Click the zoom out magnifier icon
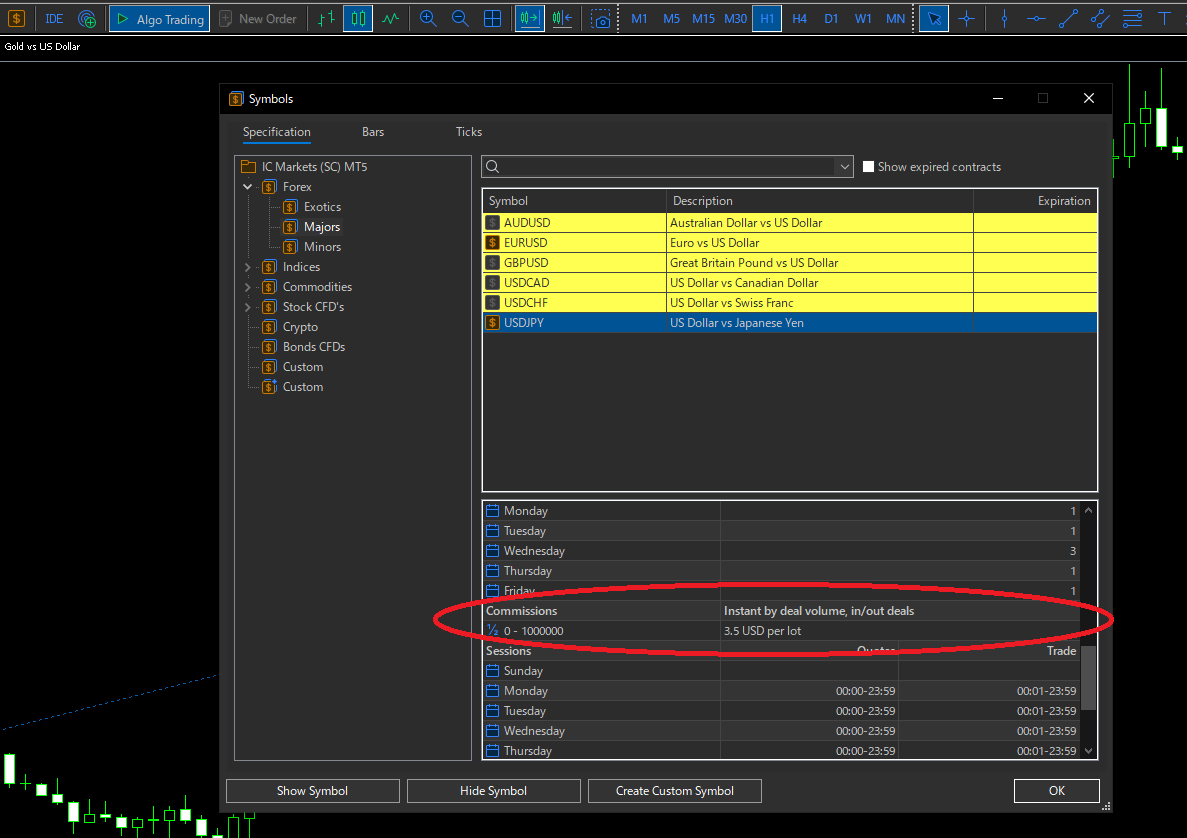The width and height of the screenshot is (1187, 838). (460, 19)
